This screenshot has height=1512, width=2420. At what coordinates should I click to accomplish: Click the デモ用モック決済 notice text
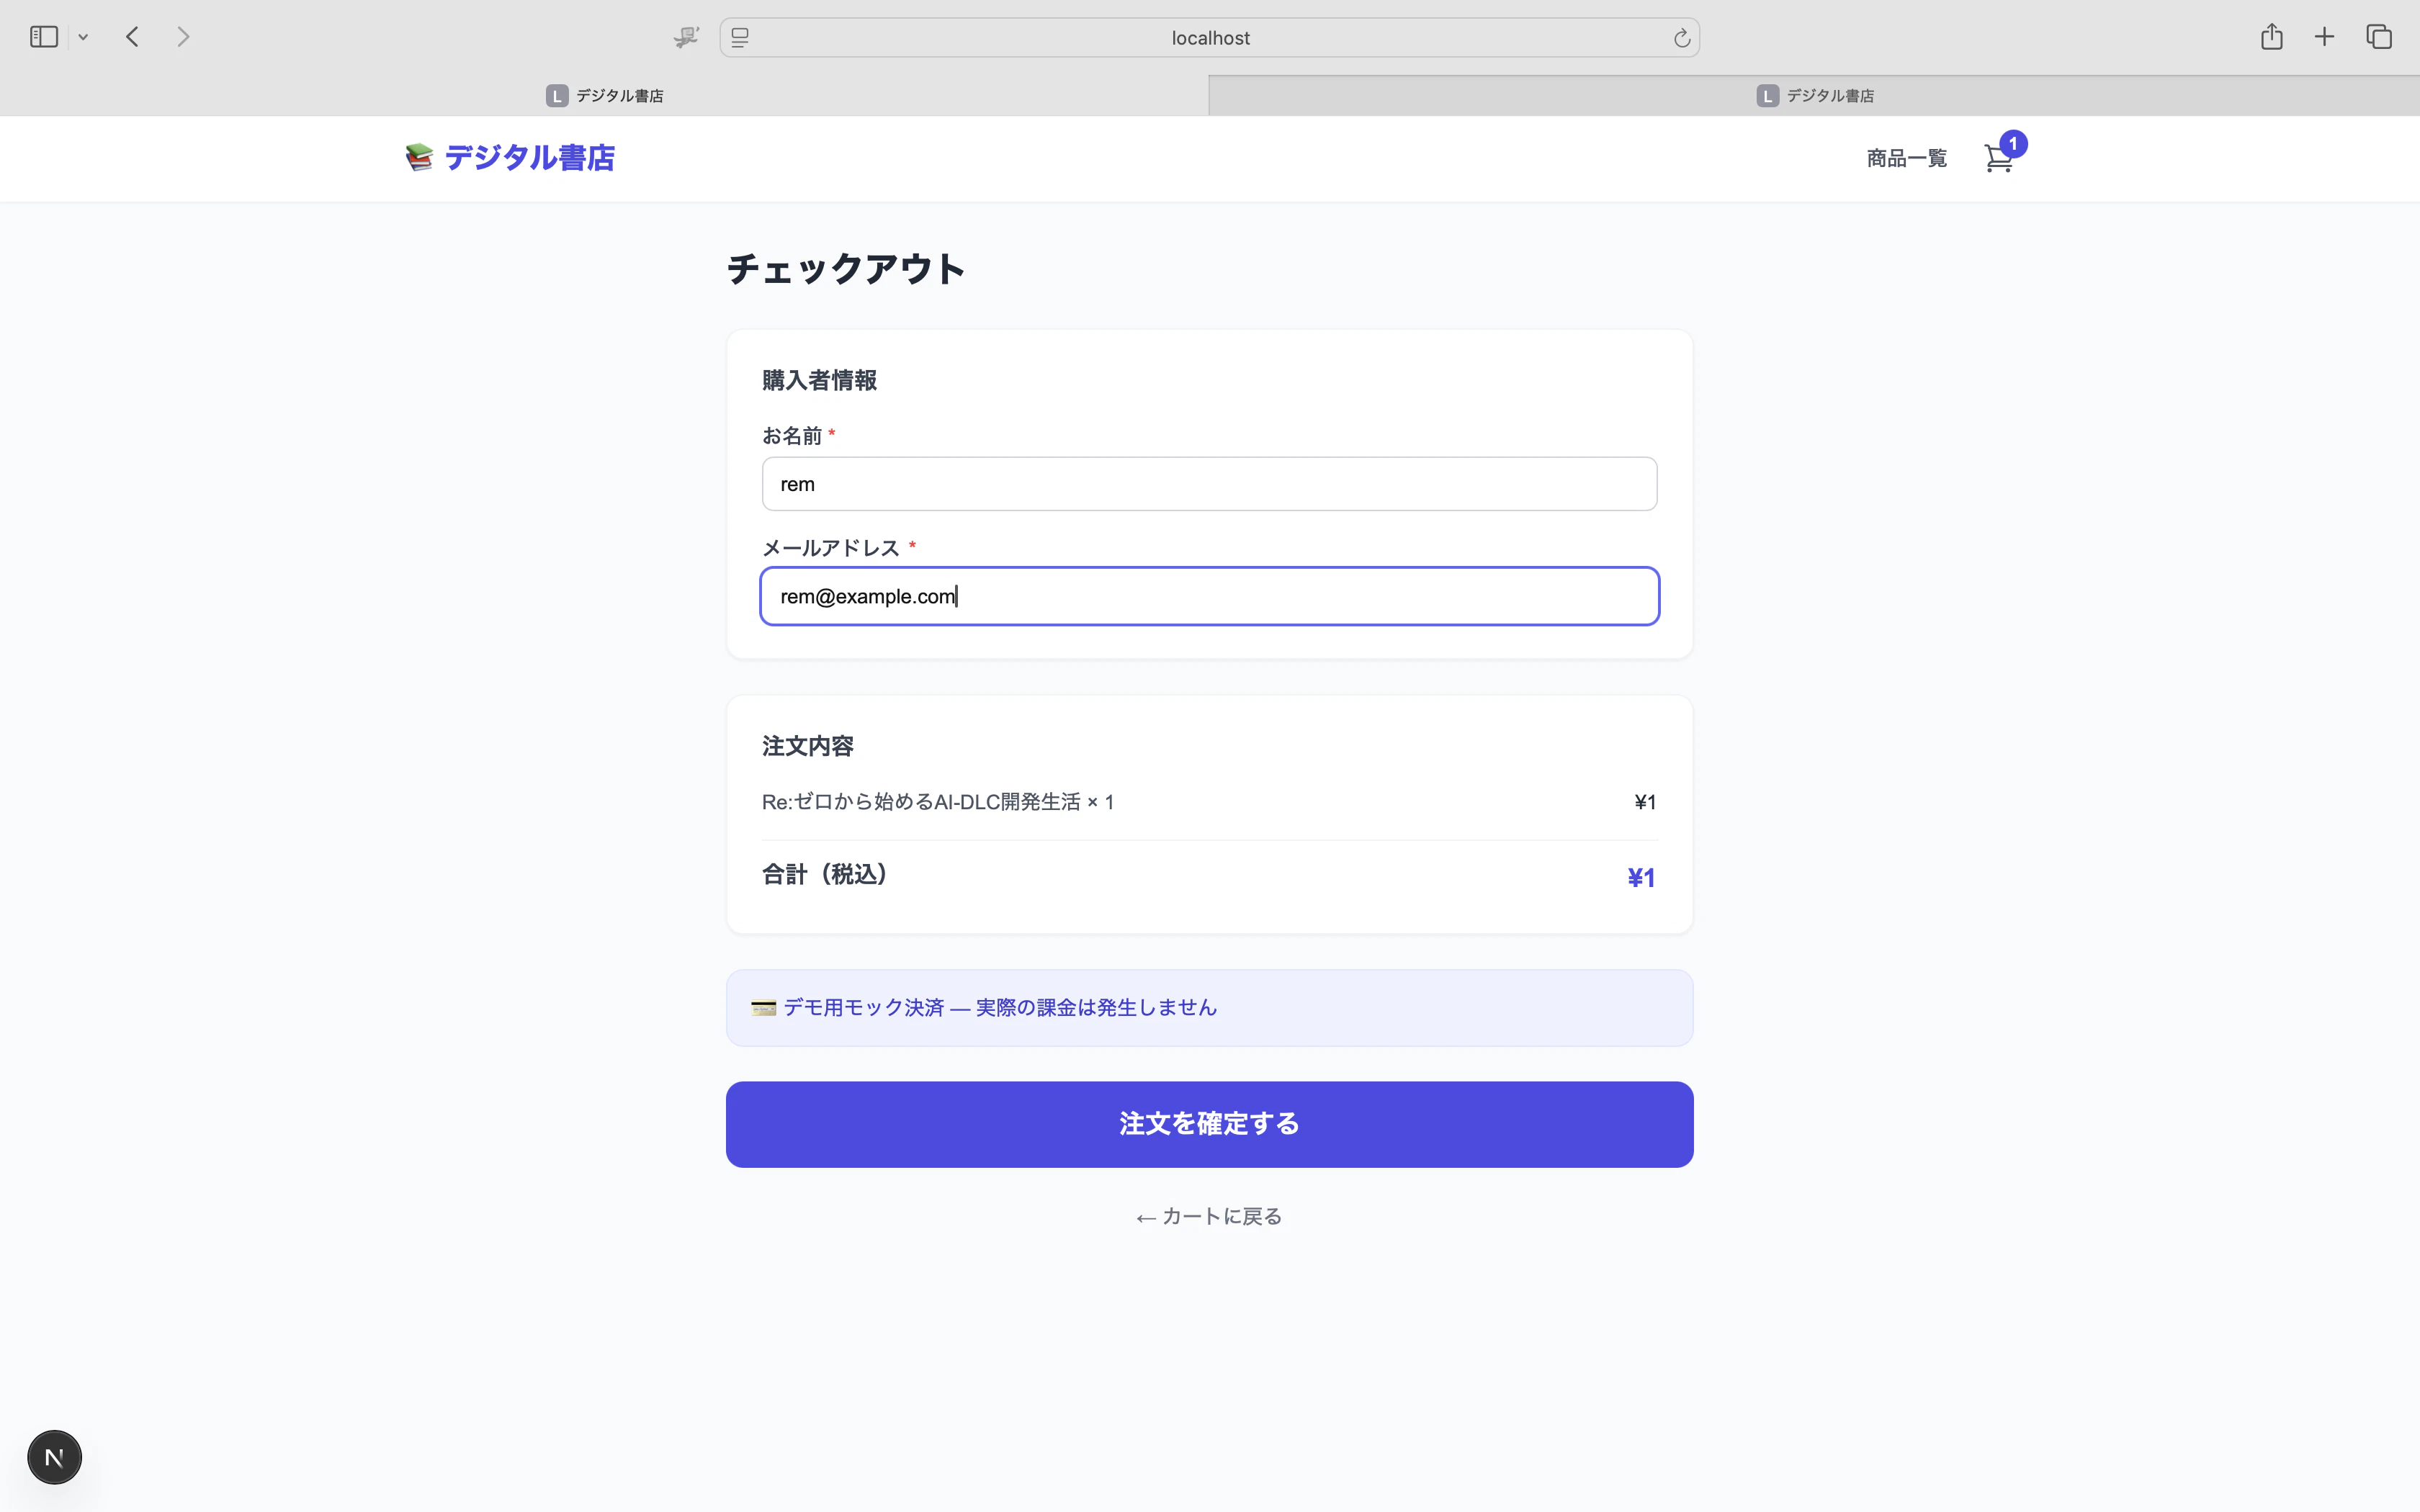point(999,1008)
